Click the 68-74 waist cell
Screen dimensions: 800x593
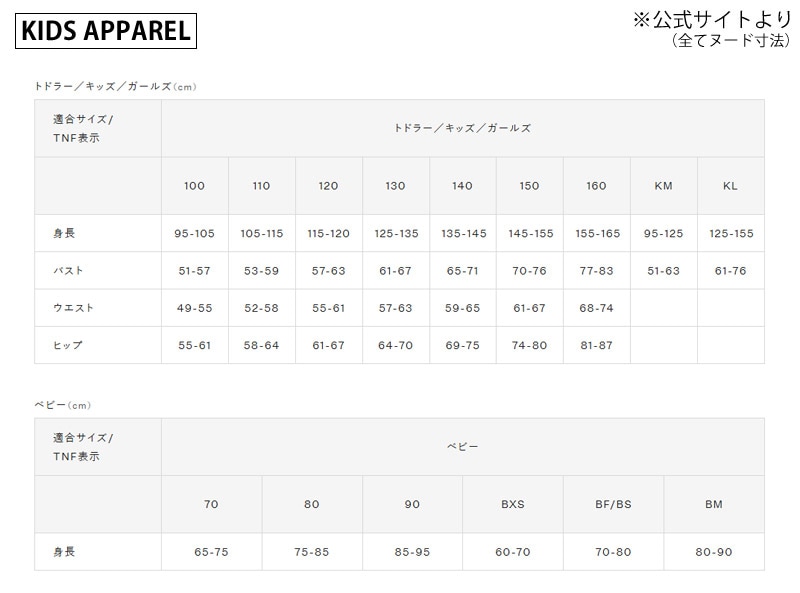coord(597,308)
